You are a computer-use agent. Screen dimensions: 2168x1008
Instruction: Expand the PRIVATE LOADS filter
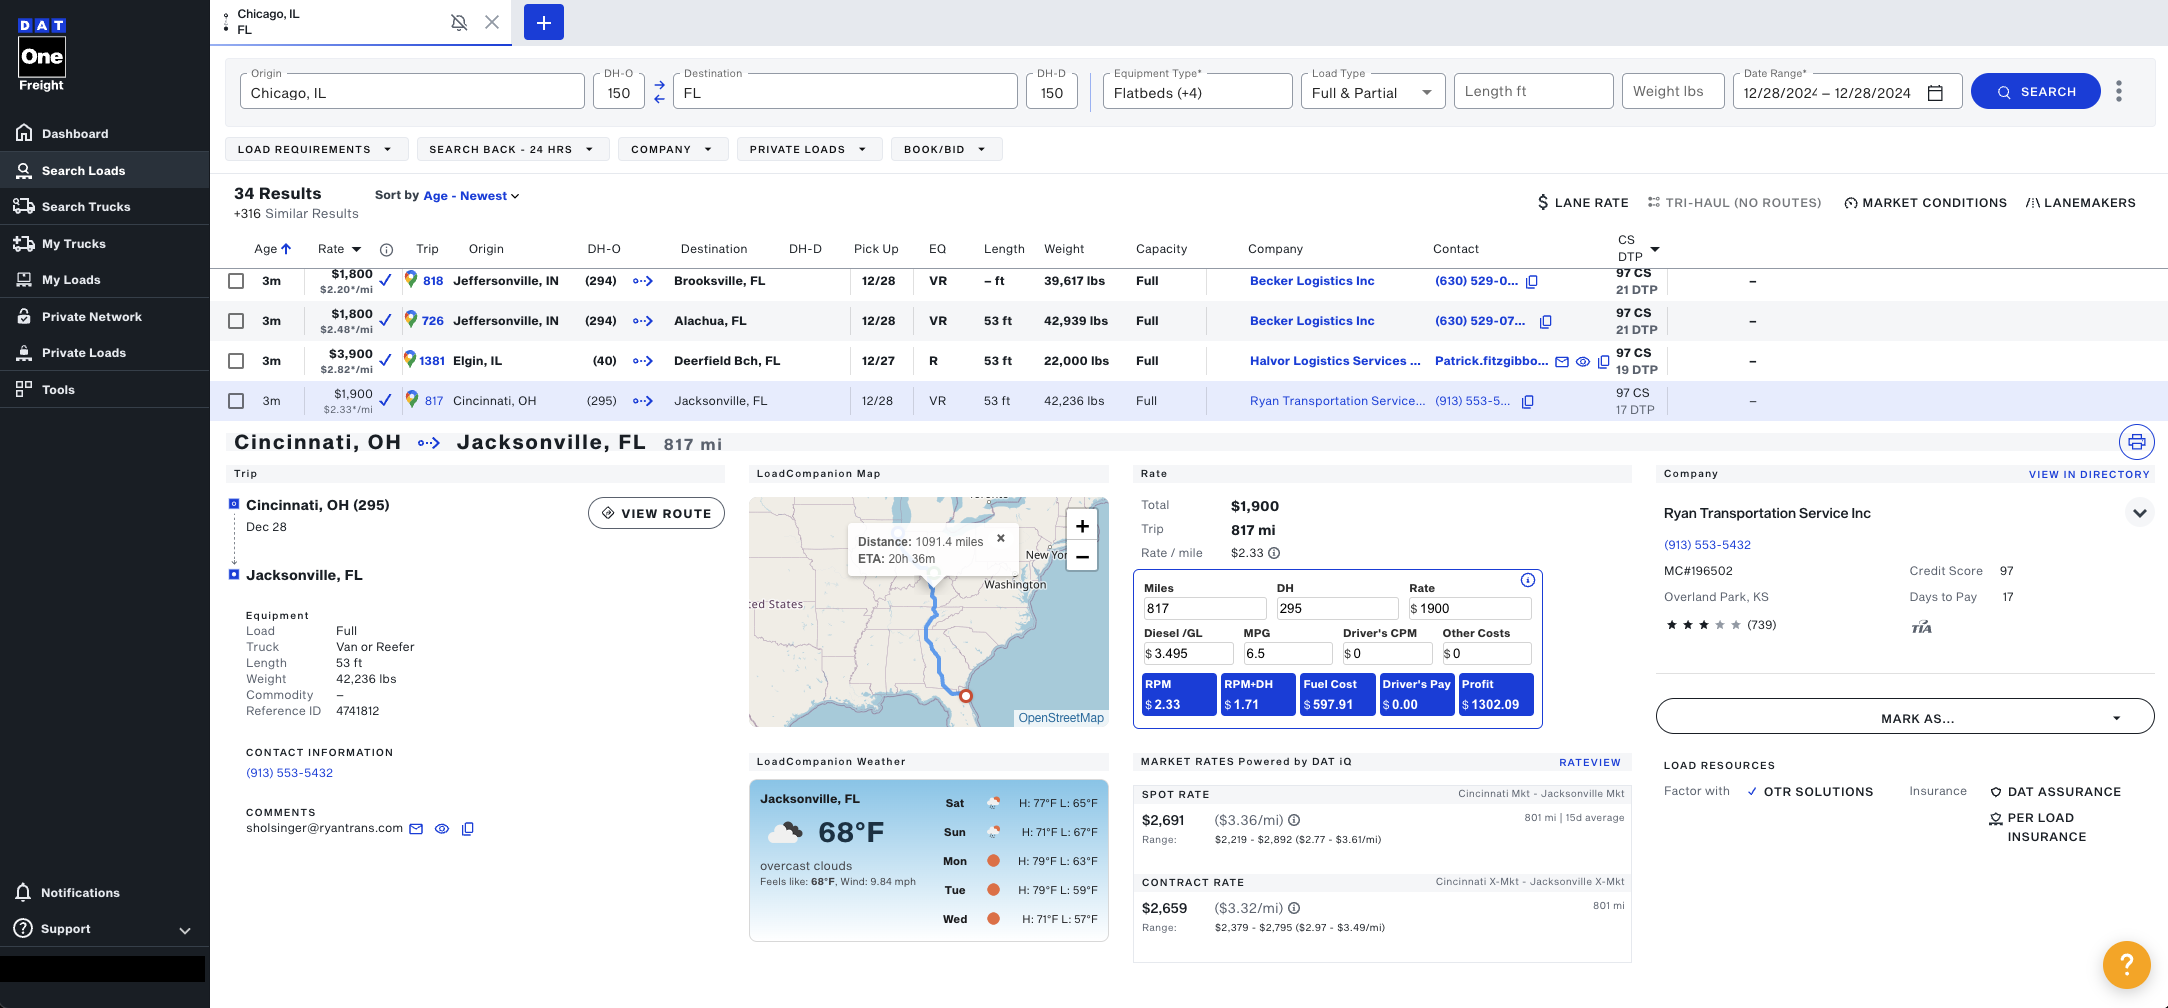pyautogui.click(x=809, y=149)
